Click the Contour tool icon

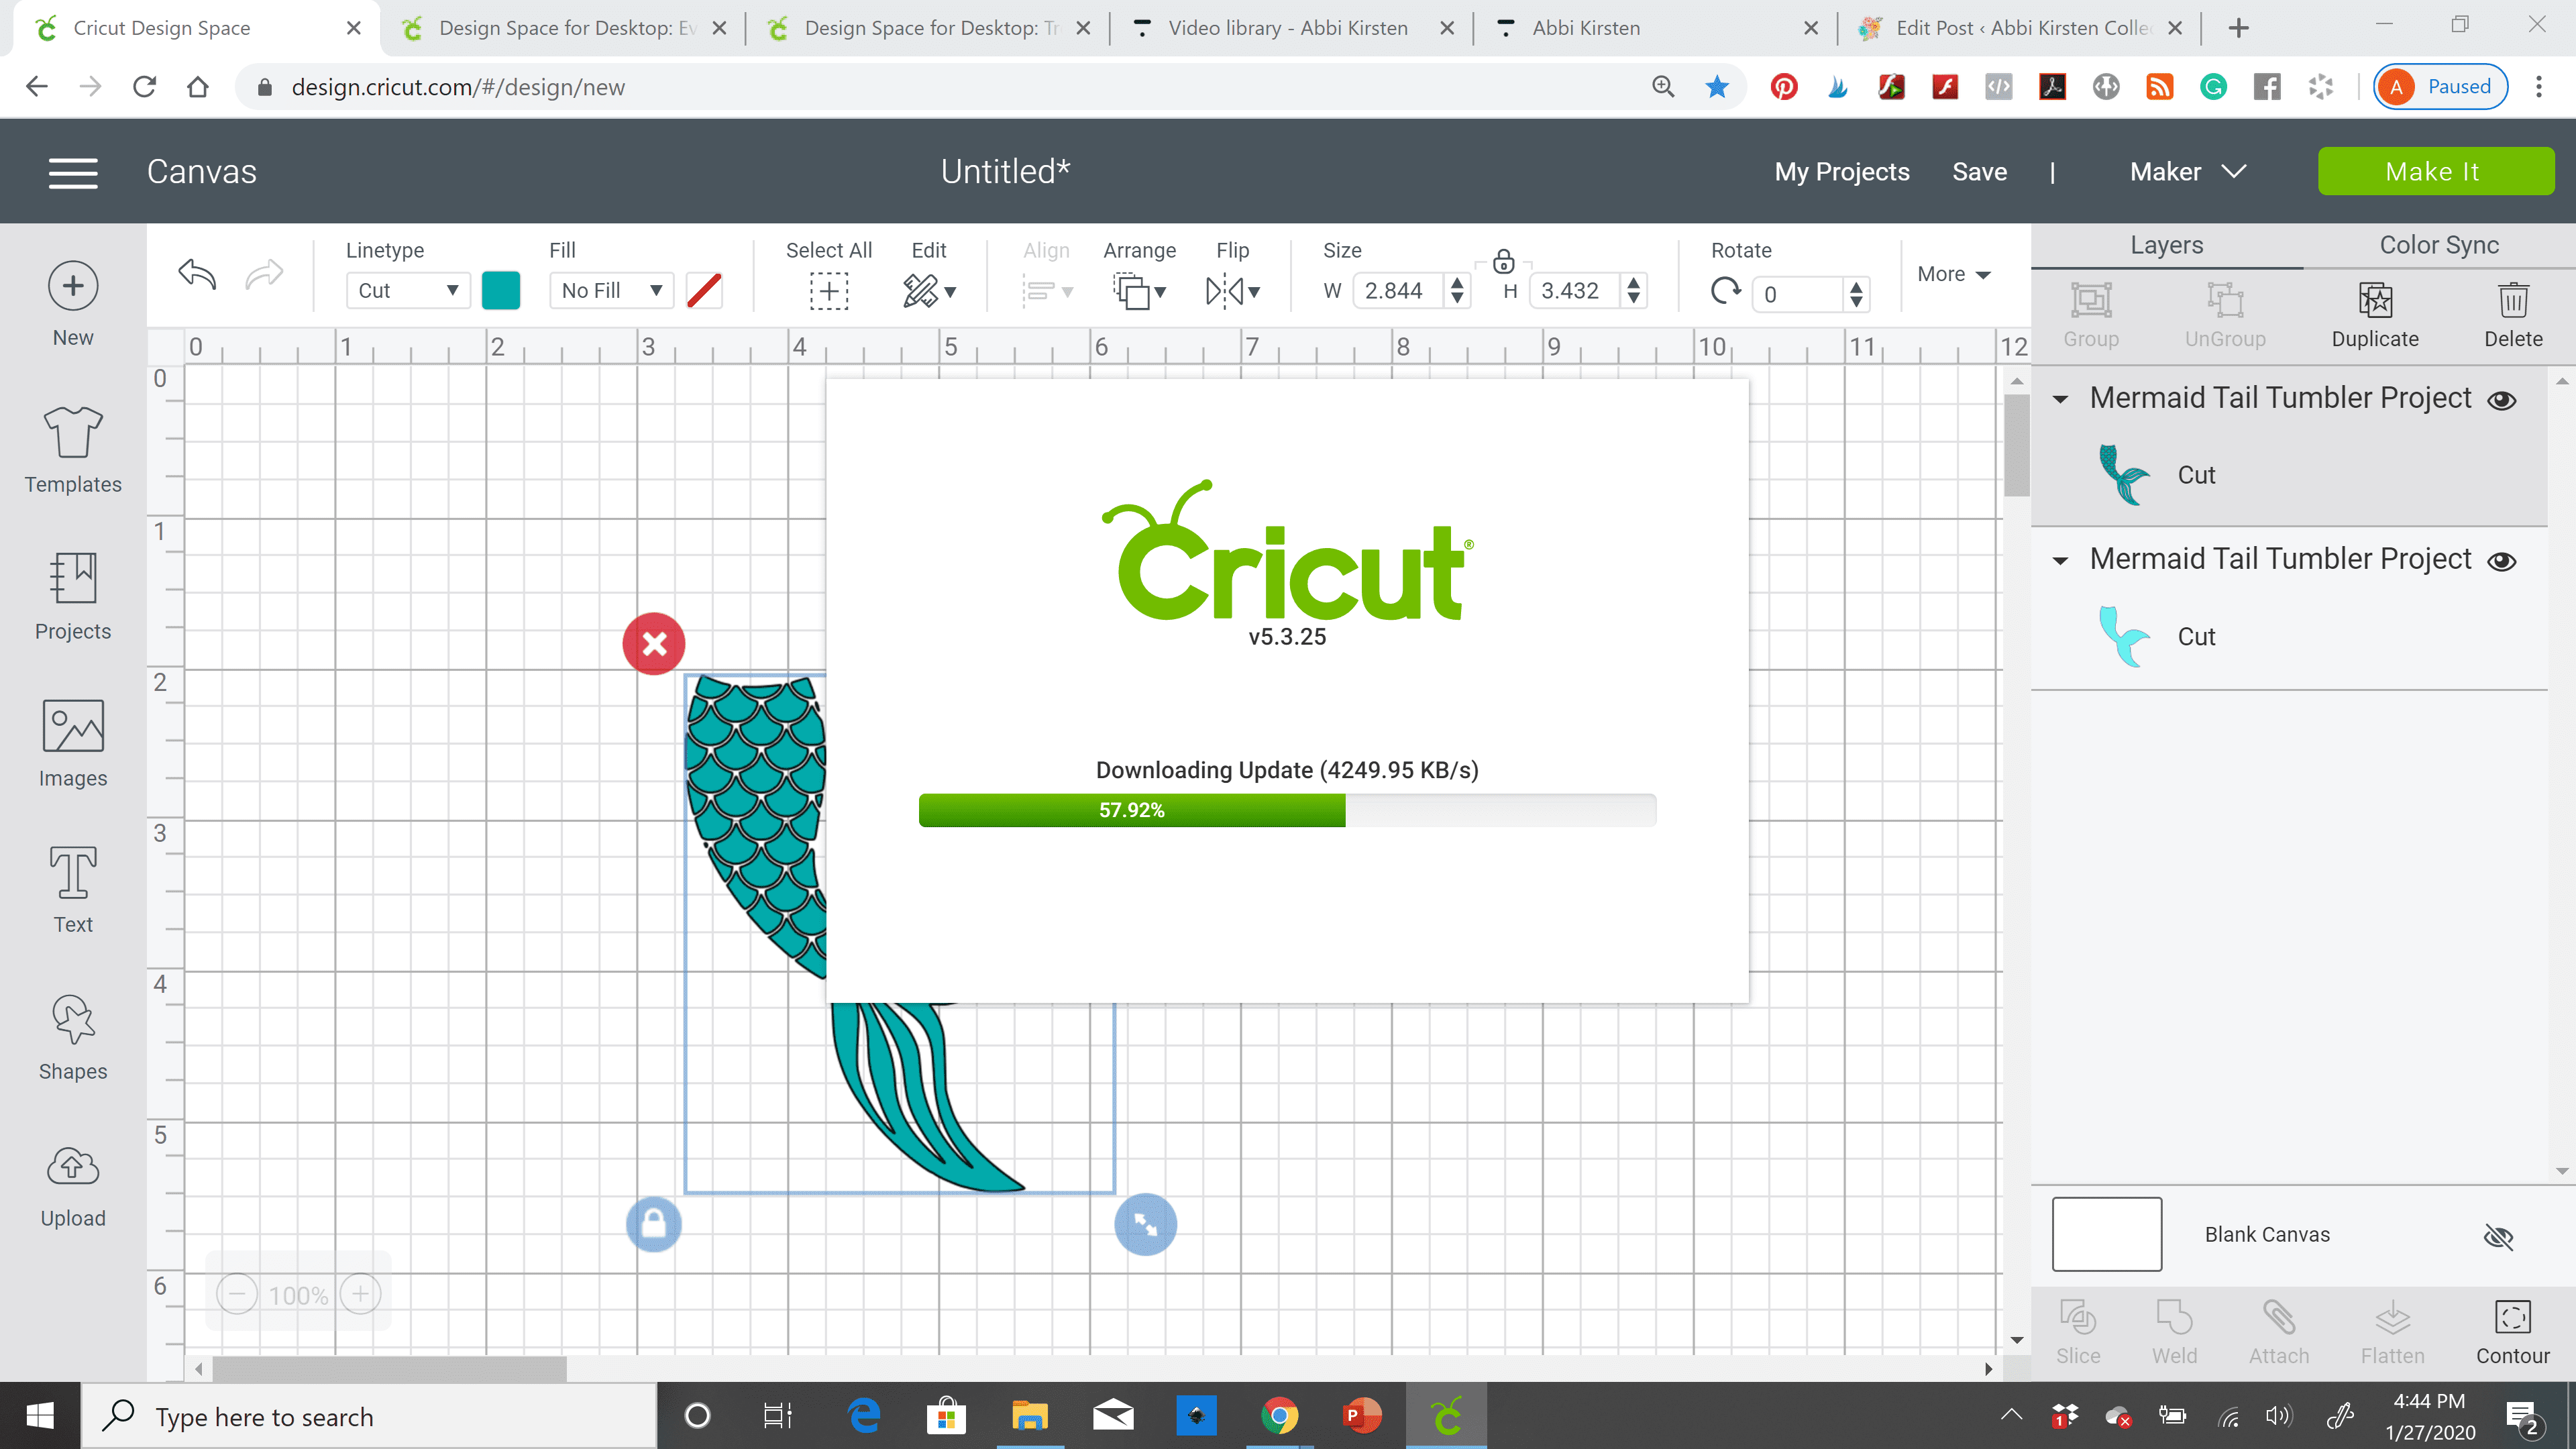click(x=2512, y=1317)
